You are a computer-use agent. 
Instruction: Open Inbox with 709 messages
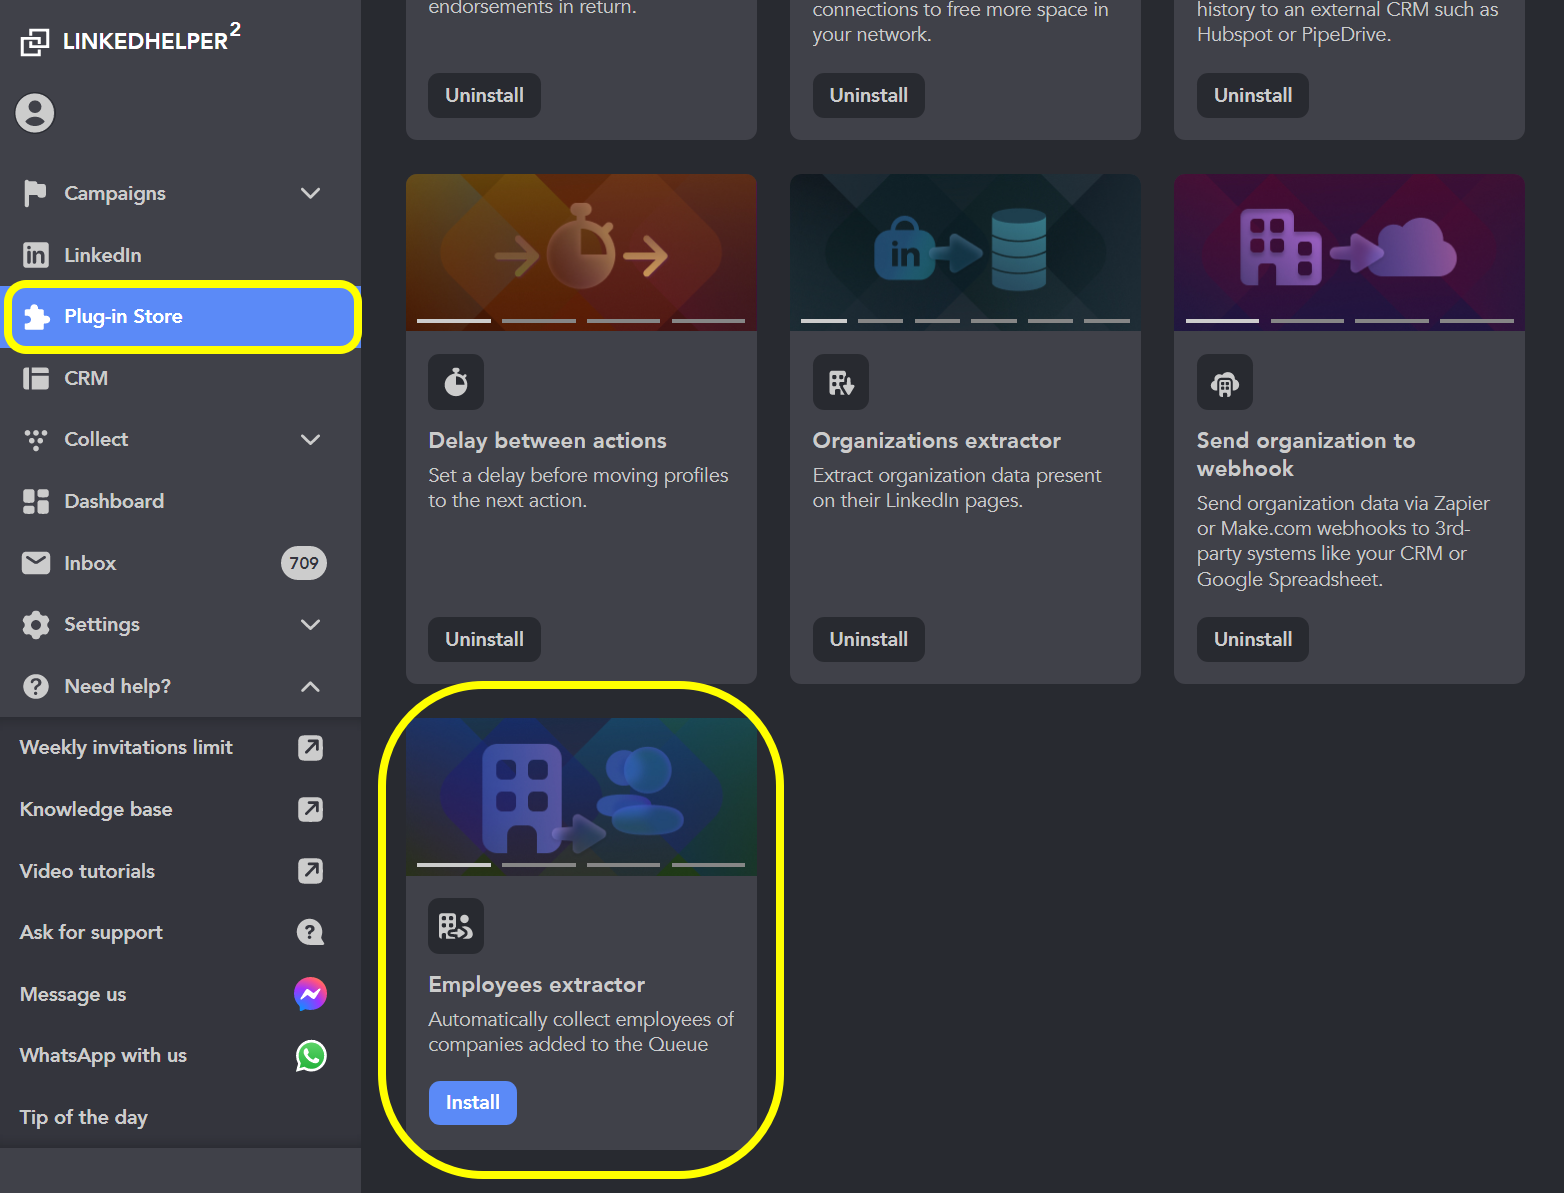90,563
